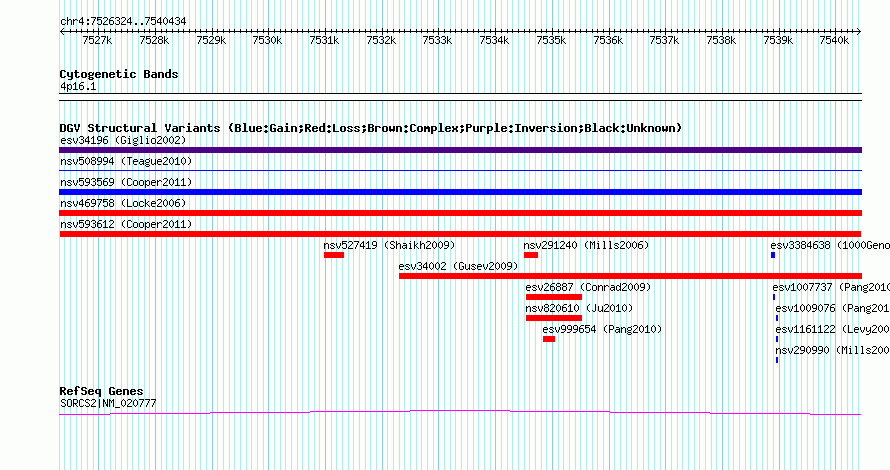Click the esv1009076 variant label
Image resolution: width=890 pixels, height=470 pixels.
click(x=833, y=308)
